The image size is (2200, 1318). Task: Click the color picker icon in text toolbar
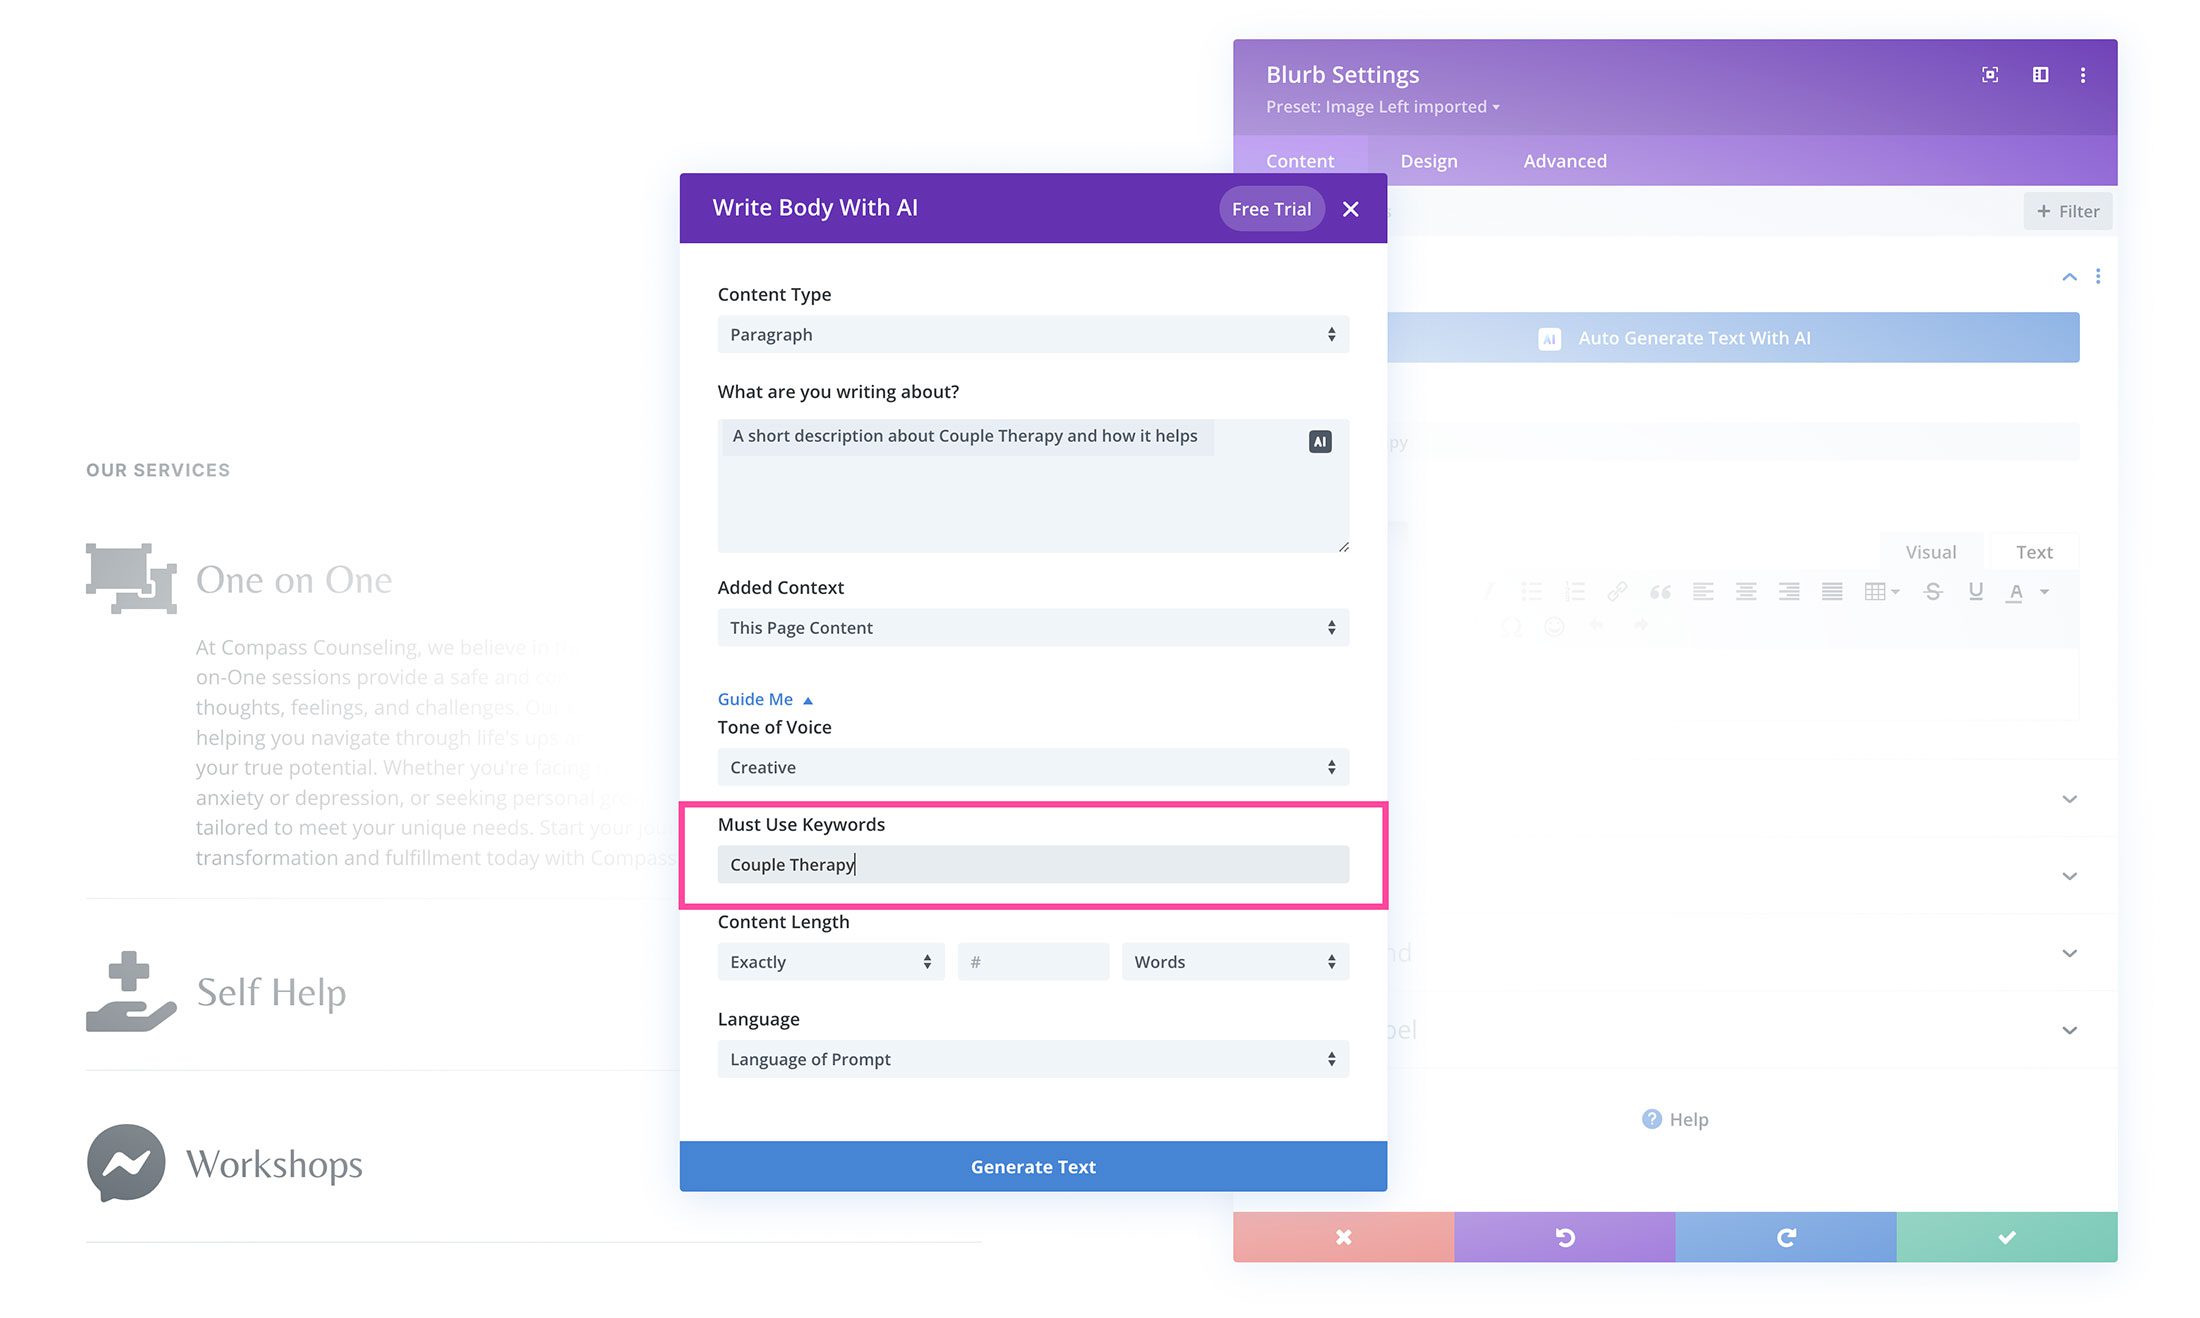click(x=2016, y=592)
